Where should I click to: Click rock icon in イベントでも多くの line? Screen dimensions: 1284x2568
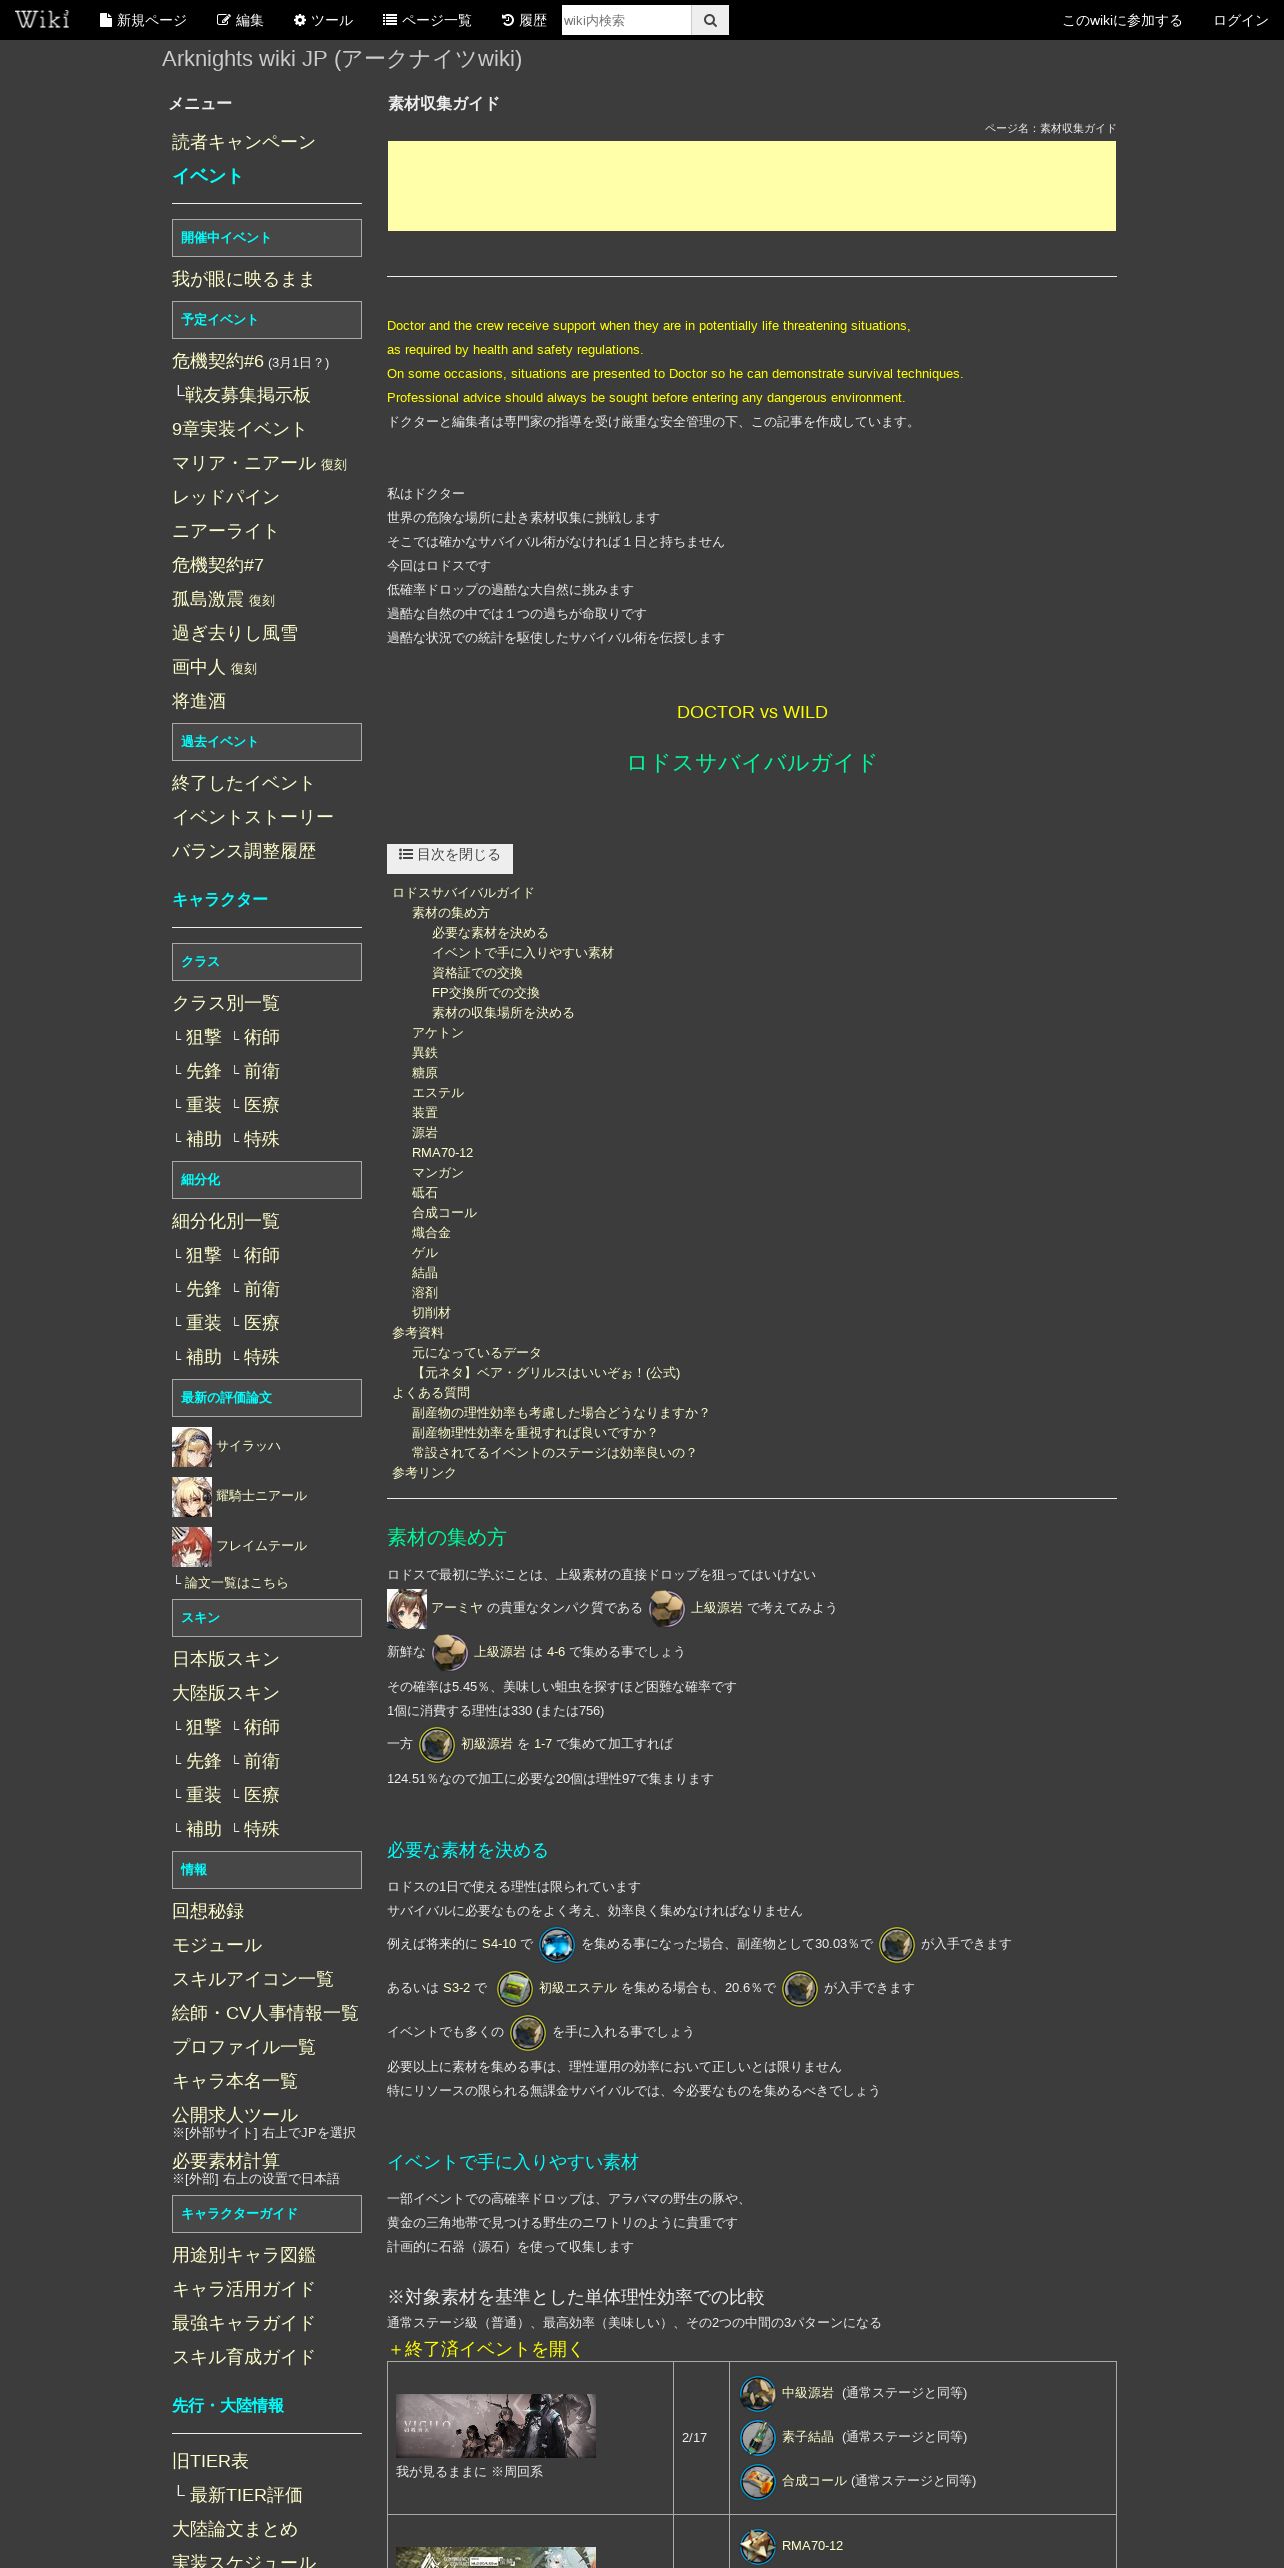(x=528, y=2033)
